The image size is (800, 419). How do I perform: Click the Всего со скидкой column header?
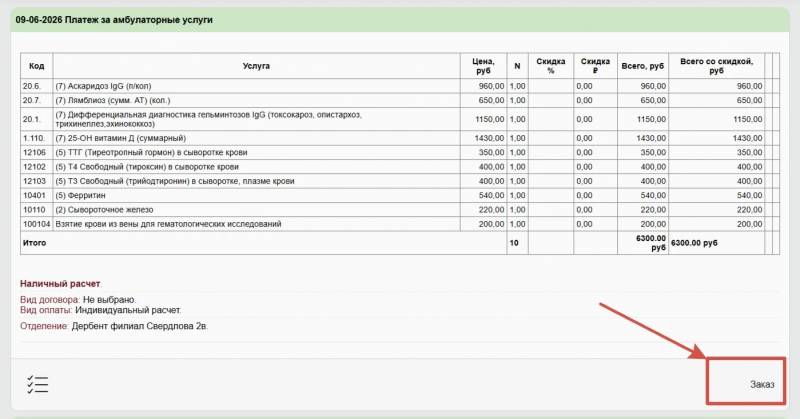[716, 66]
